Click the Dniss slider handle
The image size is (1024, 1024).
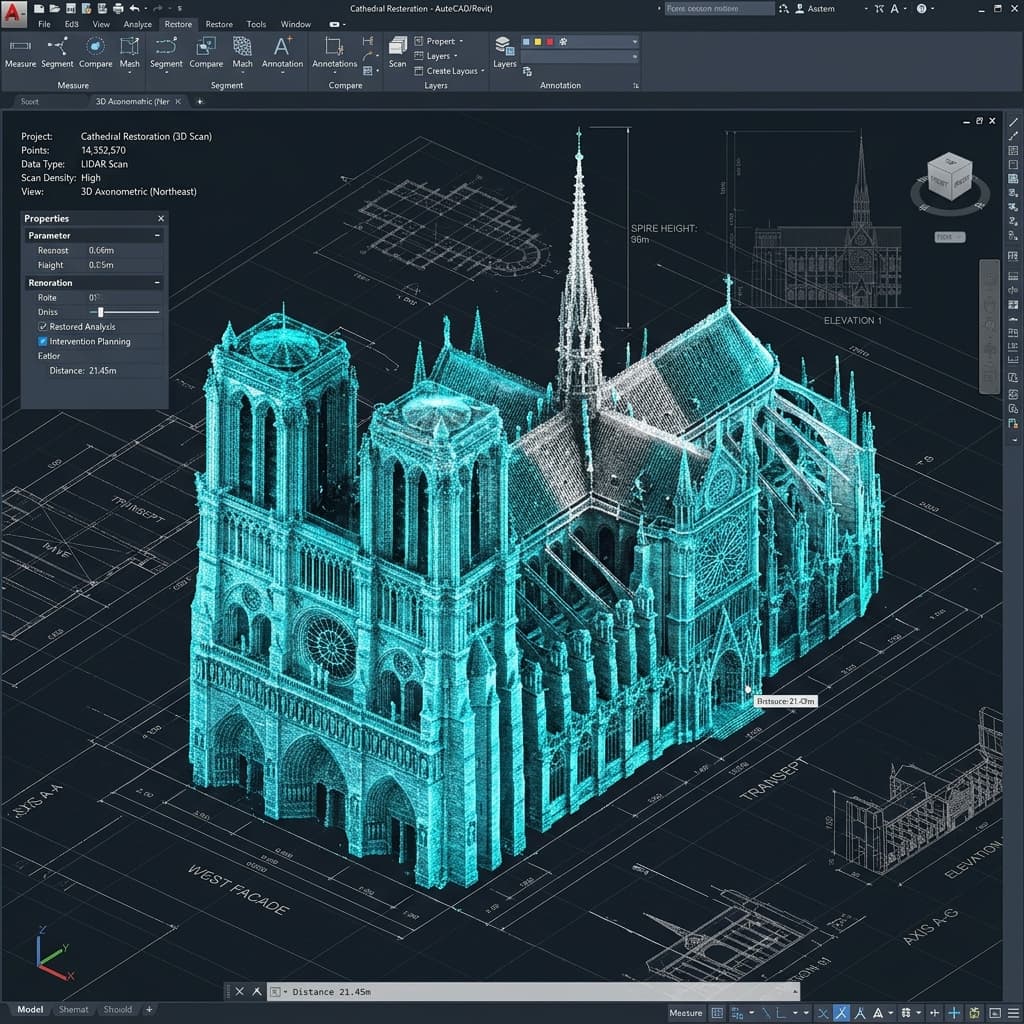[101, 313]
